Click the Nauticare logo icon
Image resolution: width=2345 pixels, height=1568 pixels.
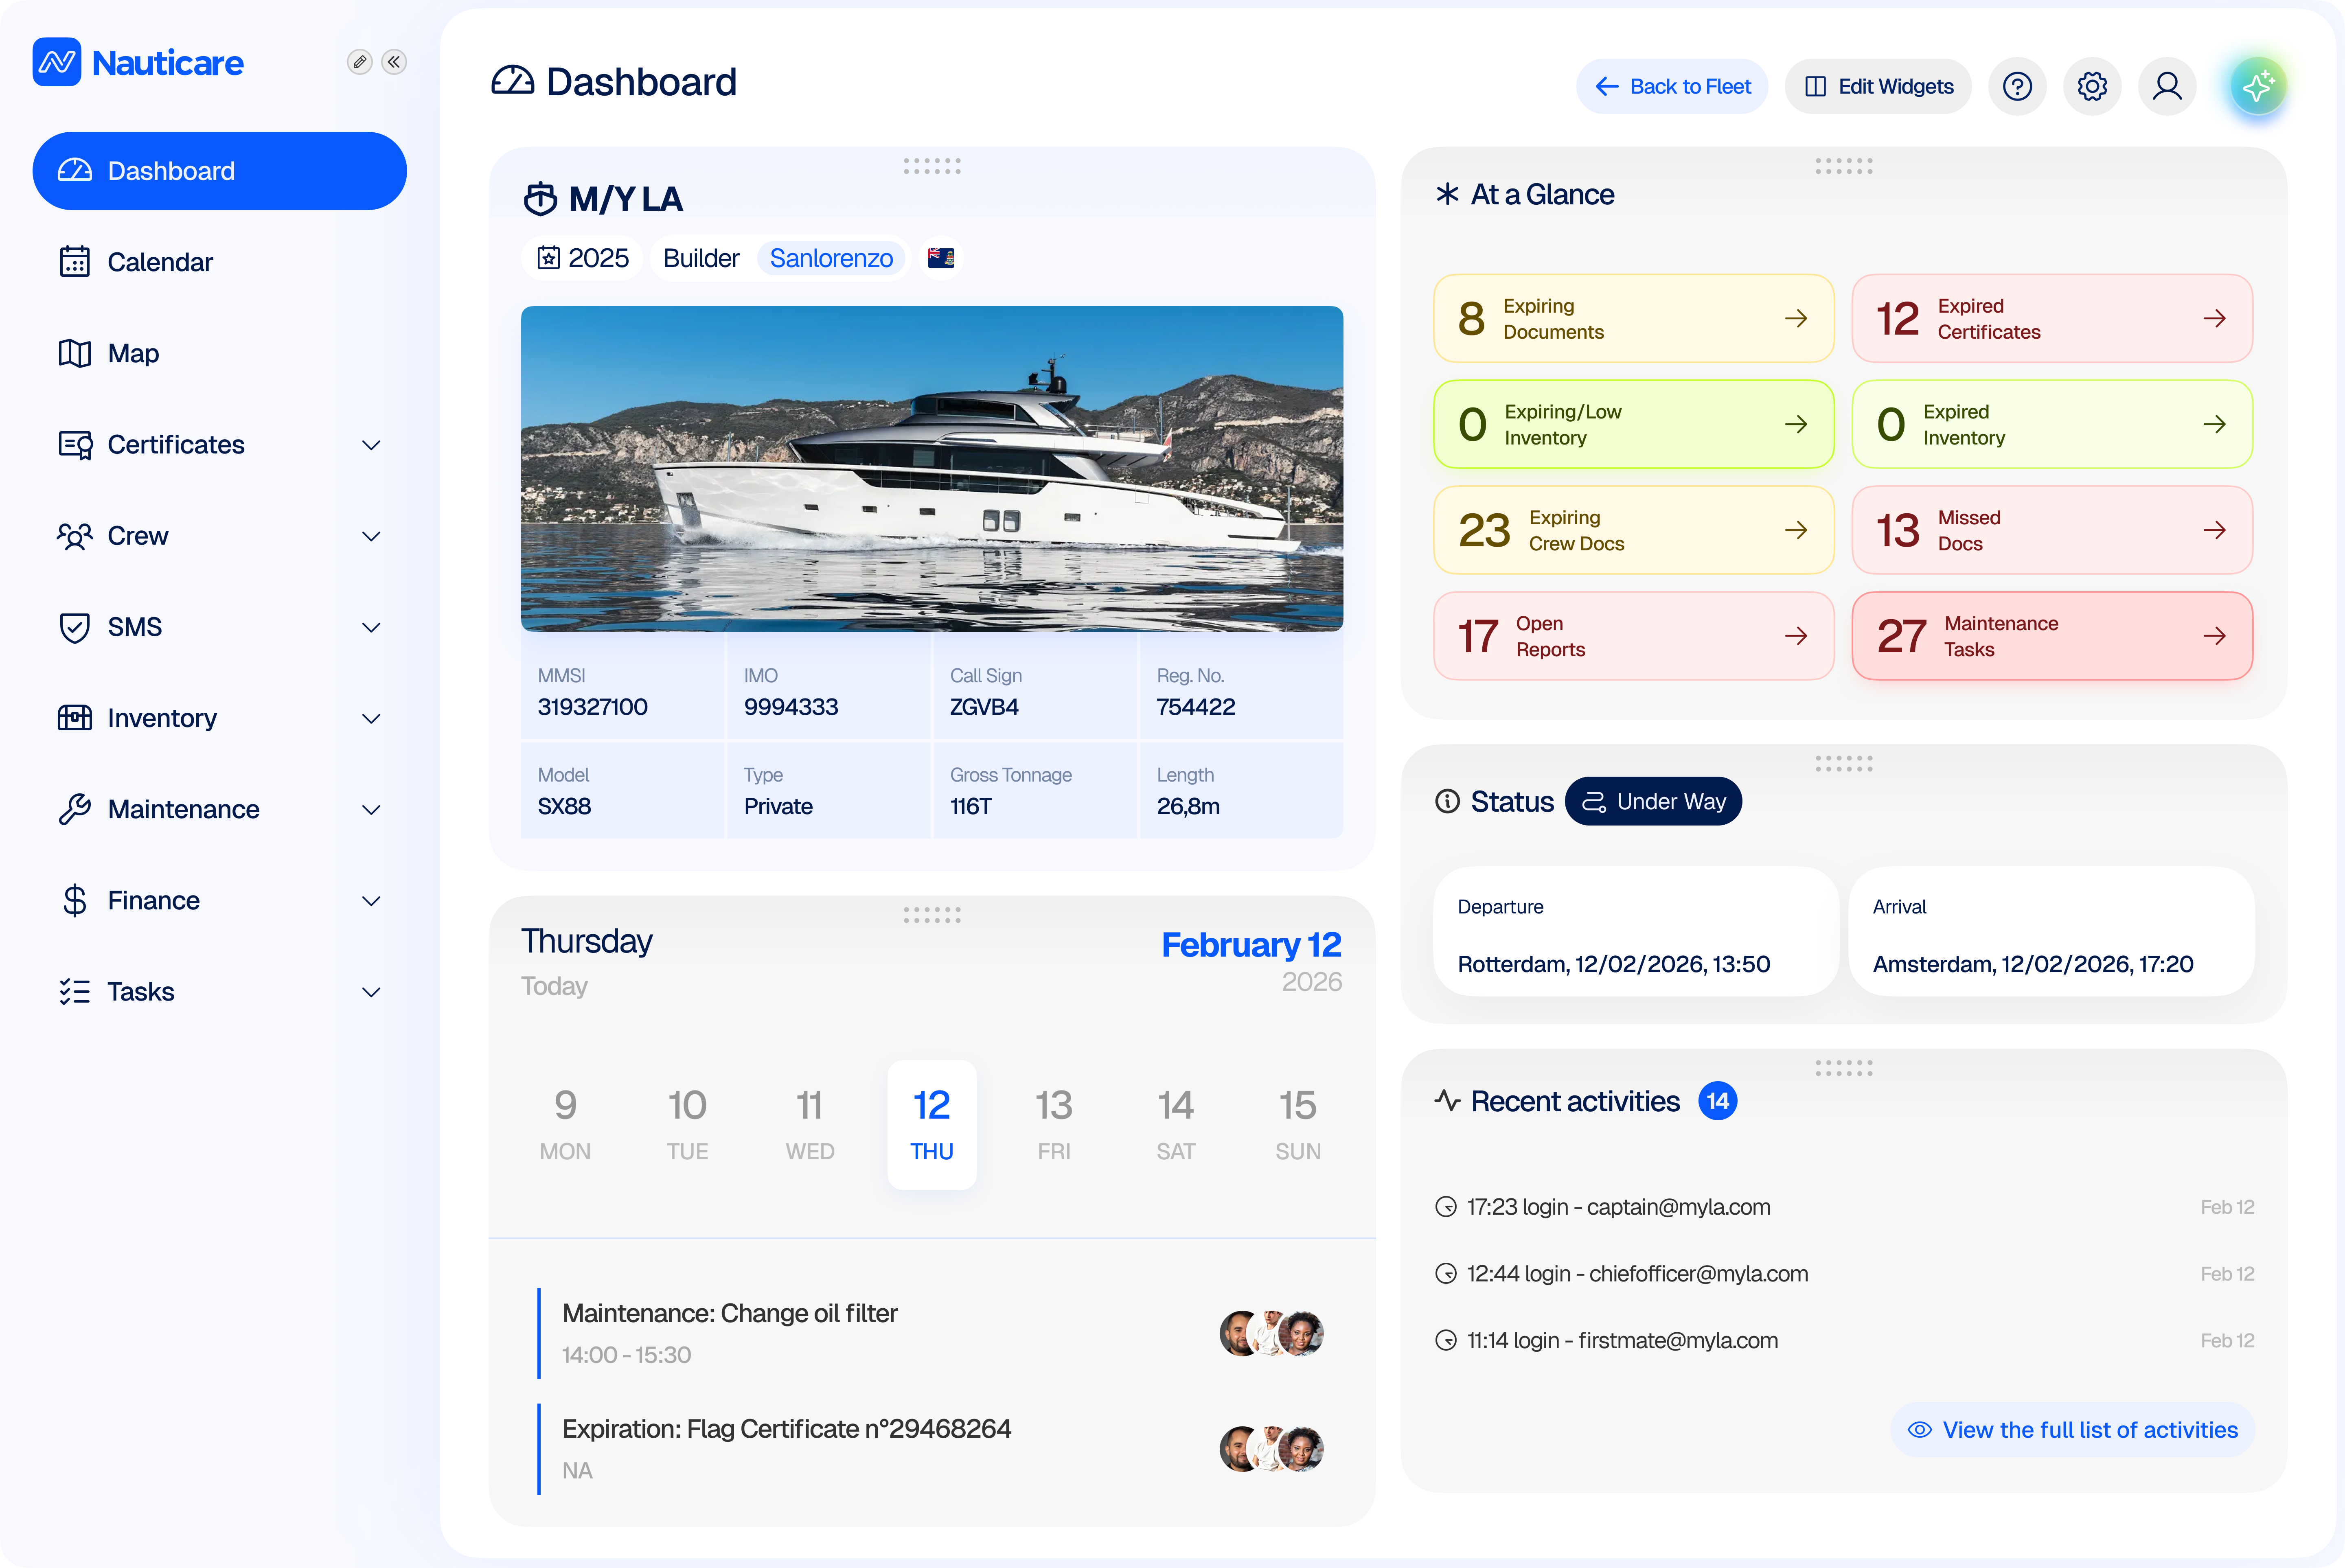(x=57, y=62)
